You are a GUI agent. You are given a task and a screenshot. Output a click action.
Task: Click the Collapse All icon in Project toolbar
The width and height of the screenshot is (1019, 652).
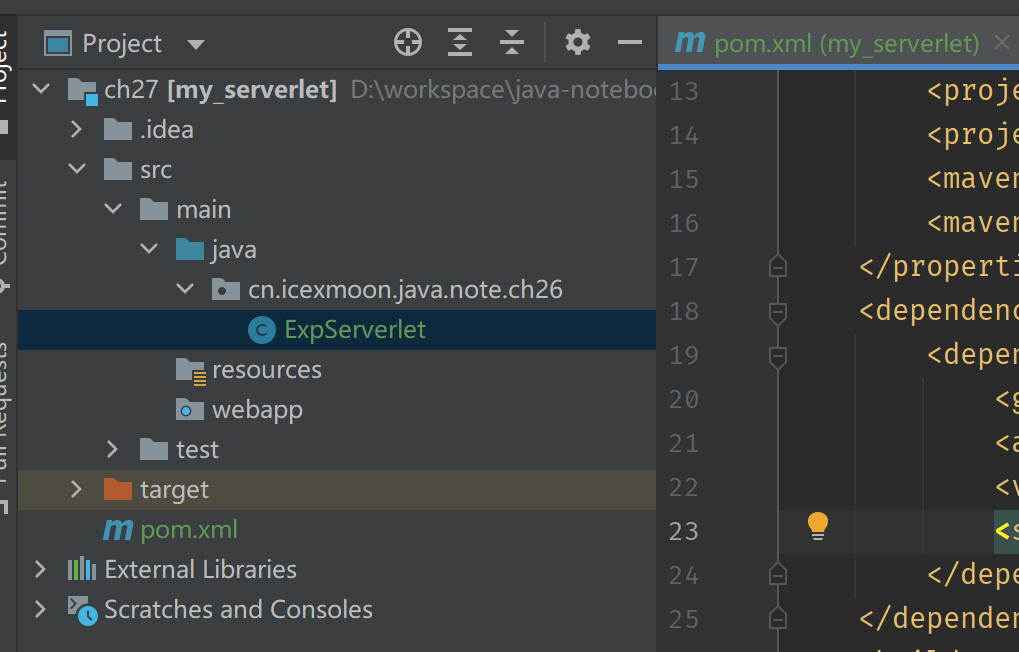click(x=511, y=42)
